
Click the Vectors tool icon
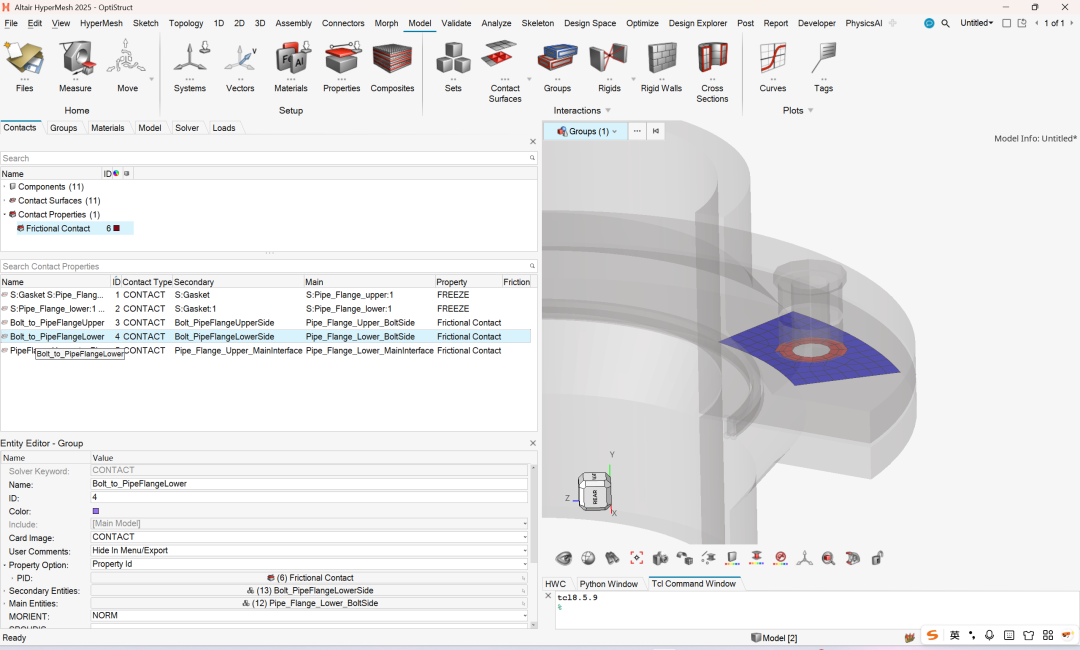[240, 60]
